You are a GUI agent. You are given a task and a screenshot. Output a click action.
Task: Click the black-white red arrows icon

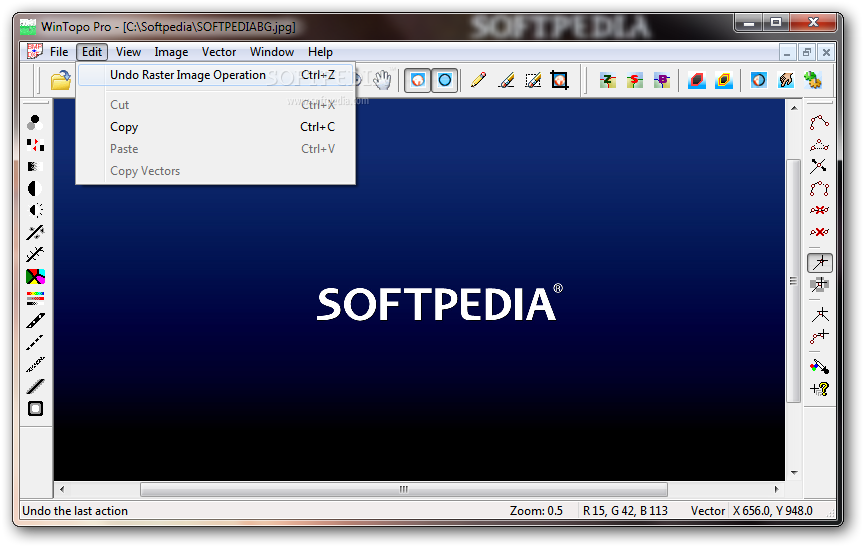point(35,145)
